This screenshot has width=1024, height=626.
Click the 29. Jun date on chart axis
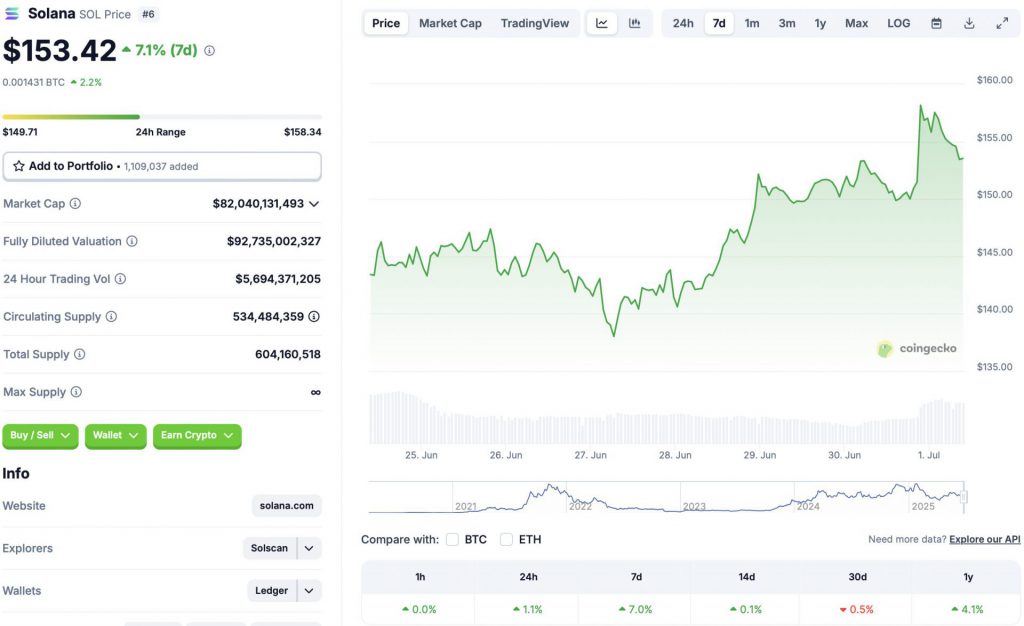click(x=760, y=455)
